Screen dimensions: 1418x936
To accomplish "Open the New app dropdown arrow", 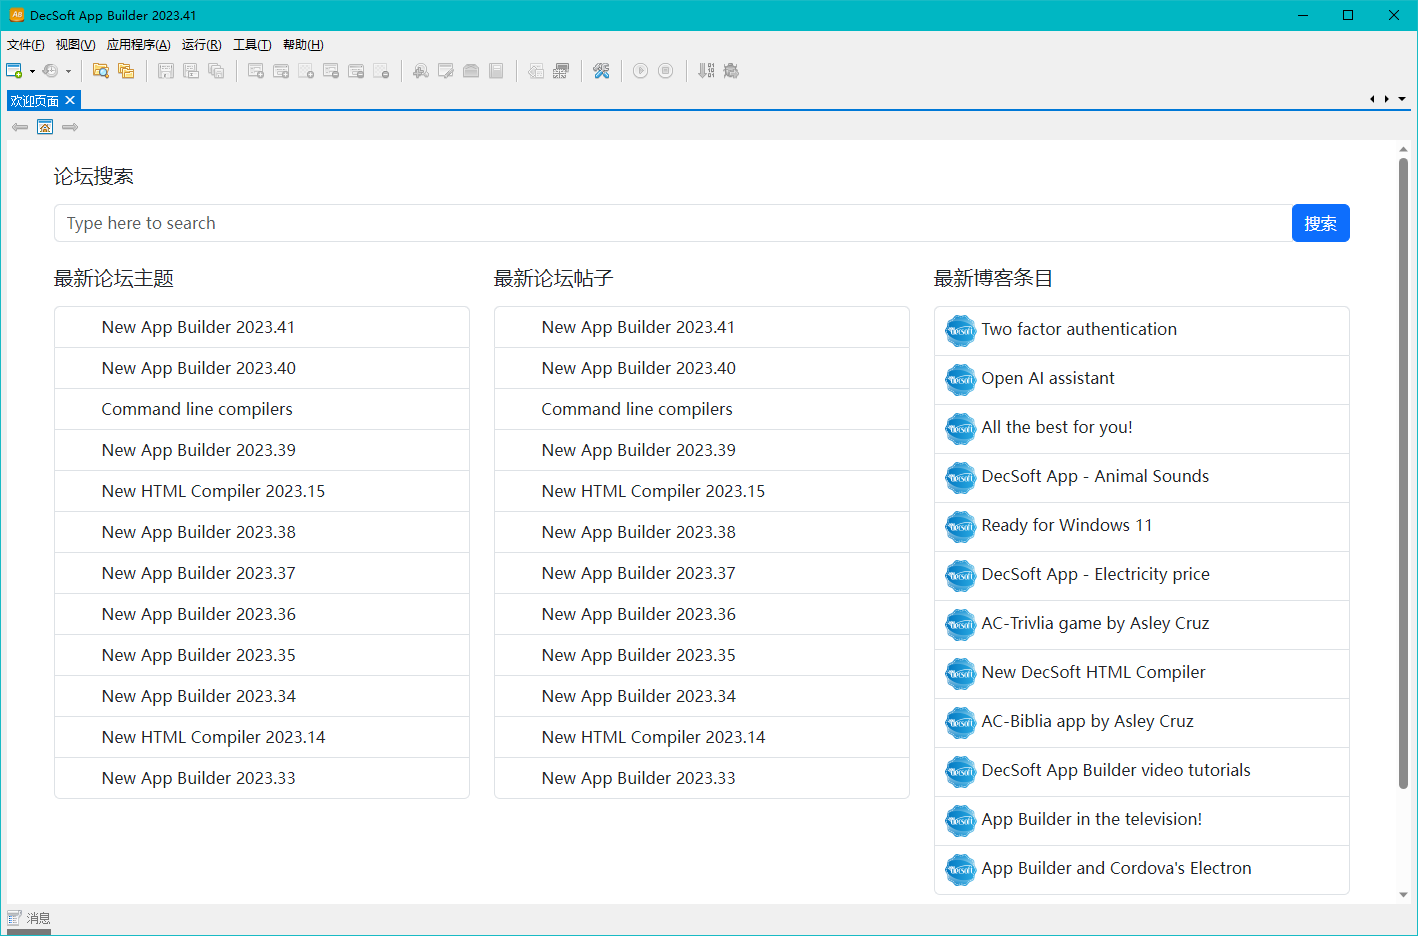I will click(32, 71).
